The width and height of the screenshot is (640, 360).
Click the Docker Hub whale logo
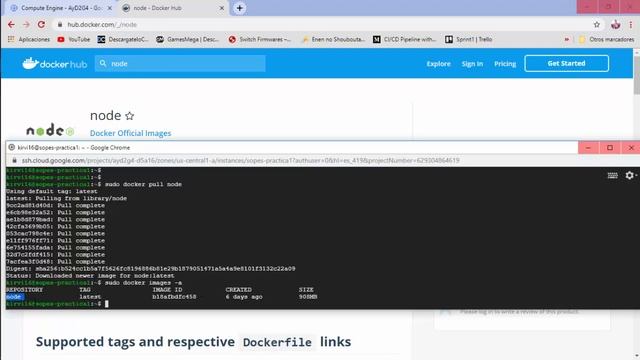54,64
